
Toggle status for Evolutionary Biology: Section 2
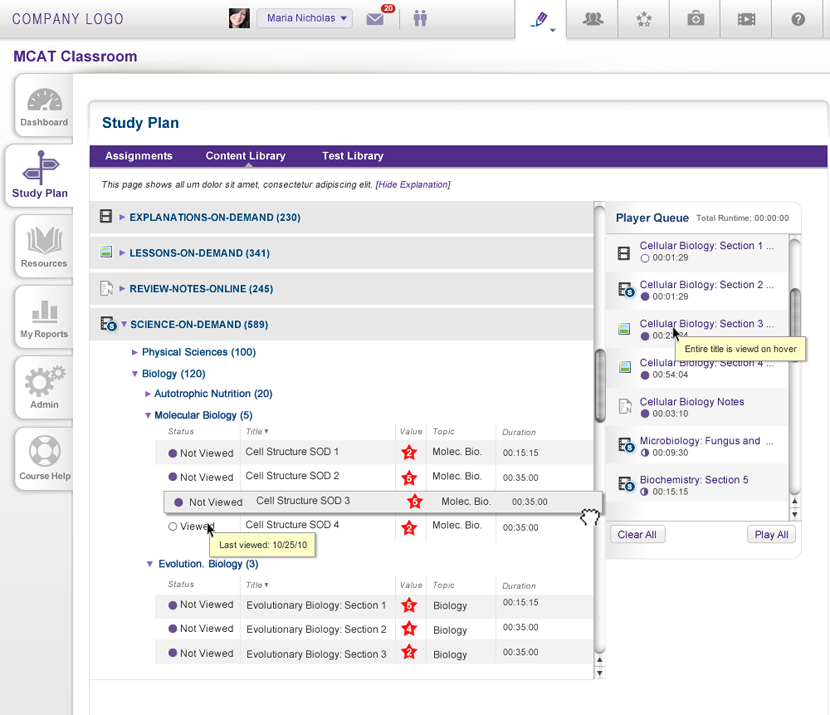coord(173,629)
